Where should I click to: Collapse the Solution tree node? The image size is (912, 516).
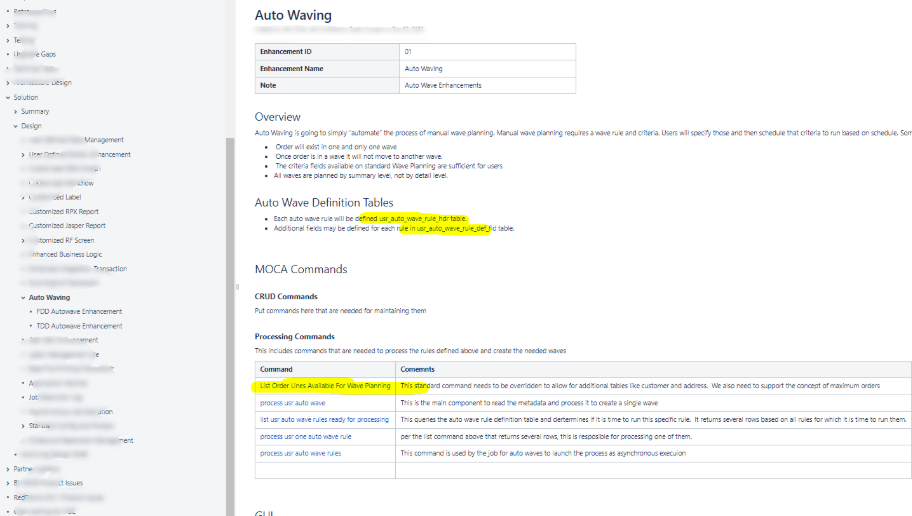coord(8,98)
